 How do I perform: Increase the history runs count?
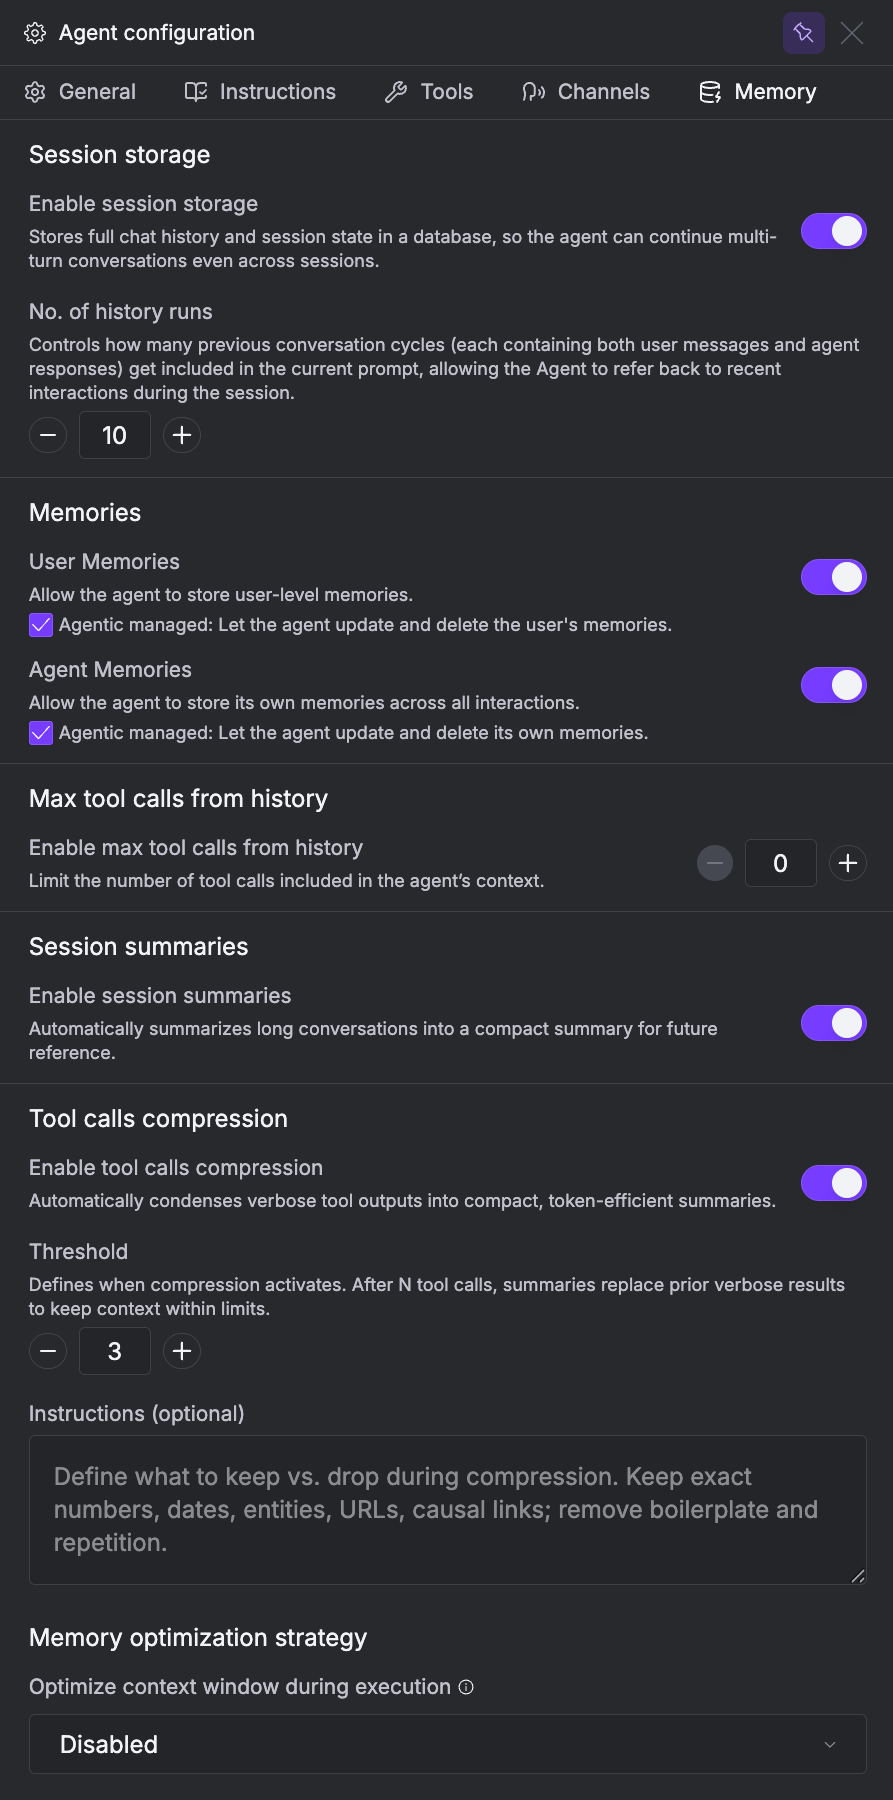tap(181, 435)
